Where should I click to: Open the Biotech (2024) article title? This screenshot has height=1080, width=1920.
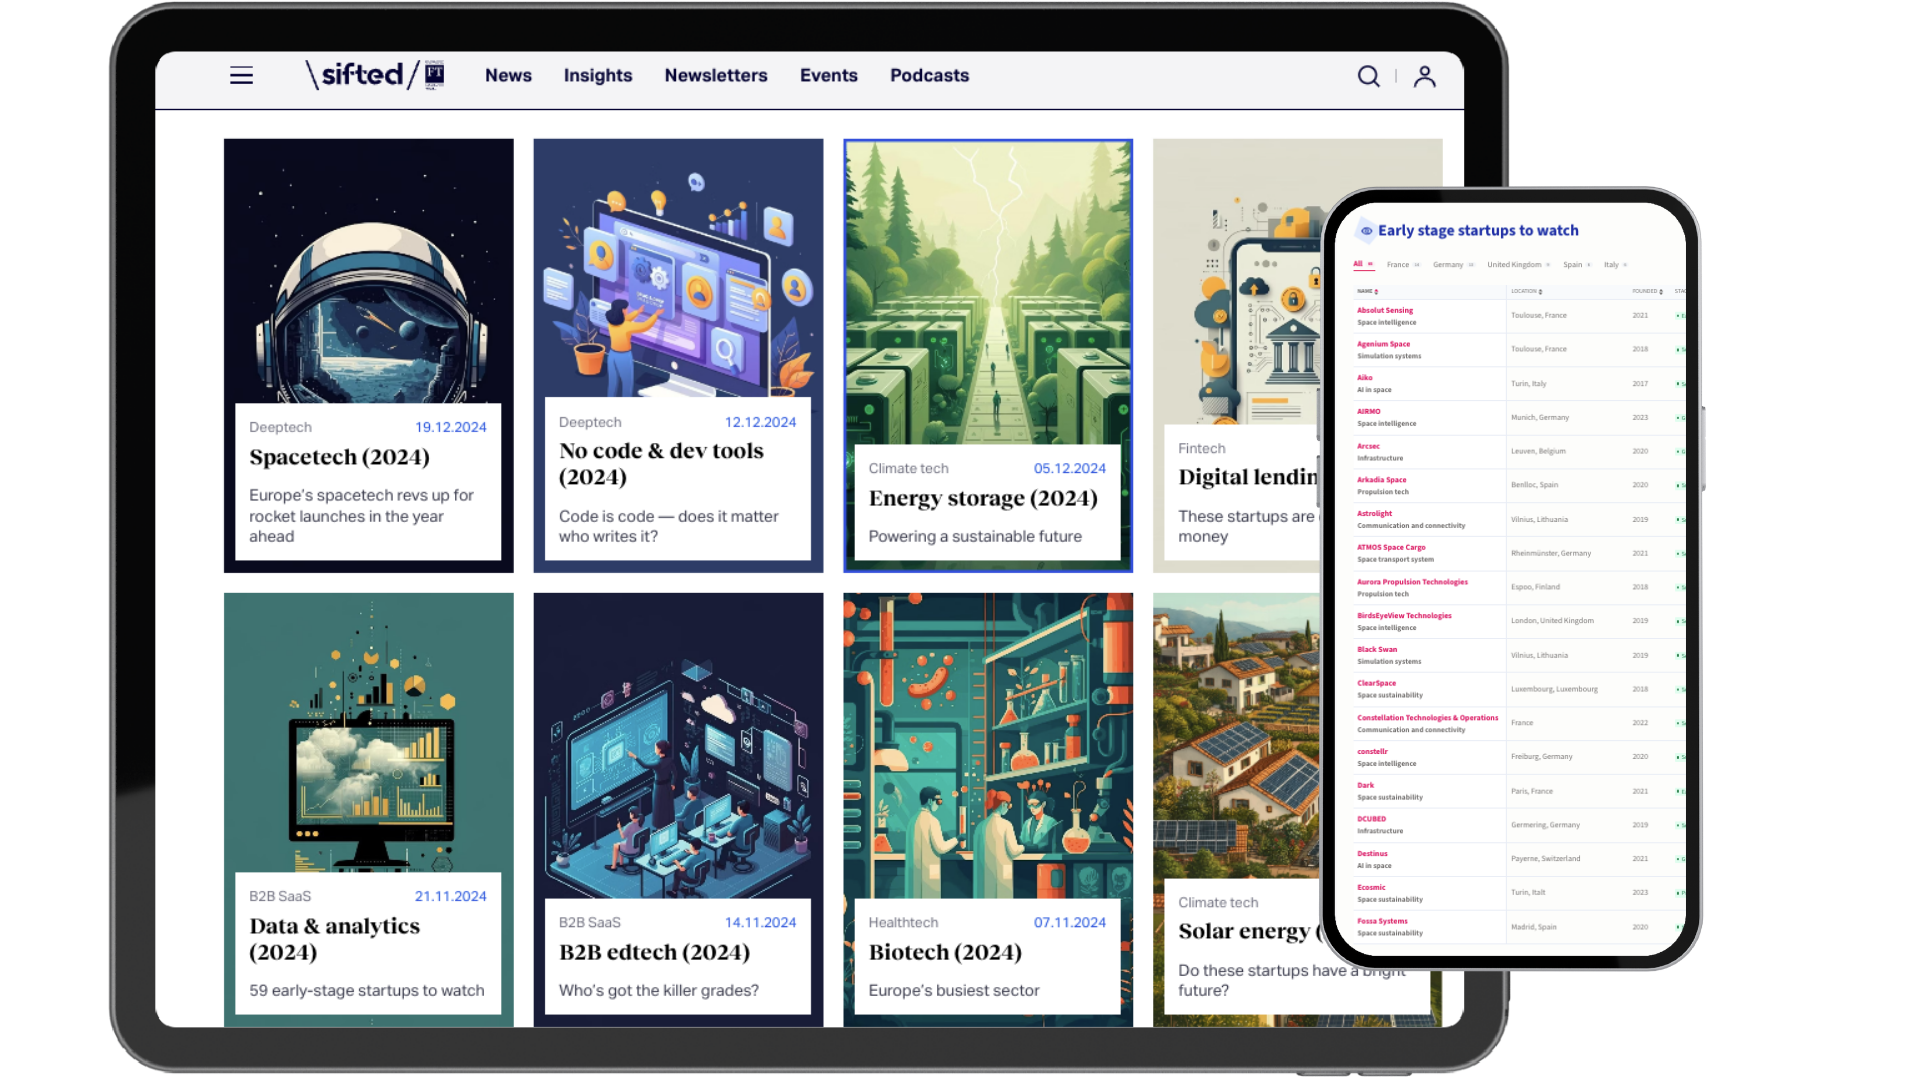[x=945, y=952]
